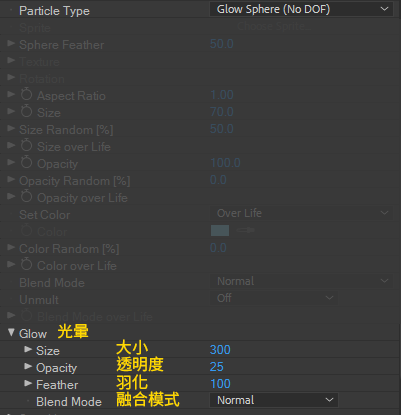
Task: Open the particle Blend Mode dropdown under Color over Life
Action: coord(301,281)
